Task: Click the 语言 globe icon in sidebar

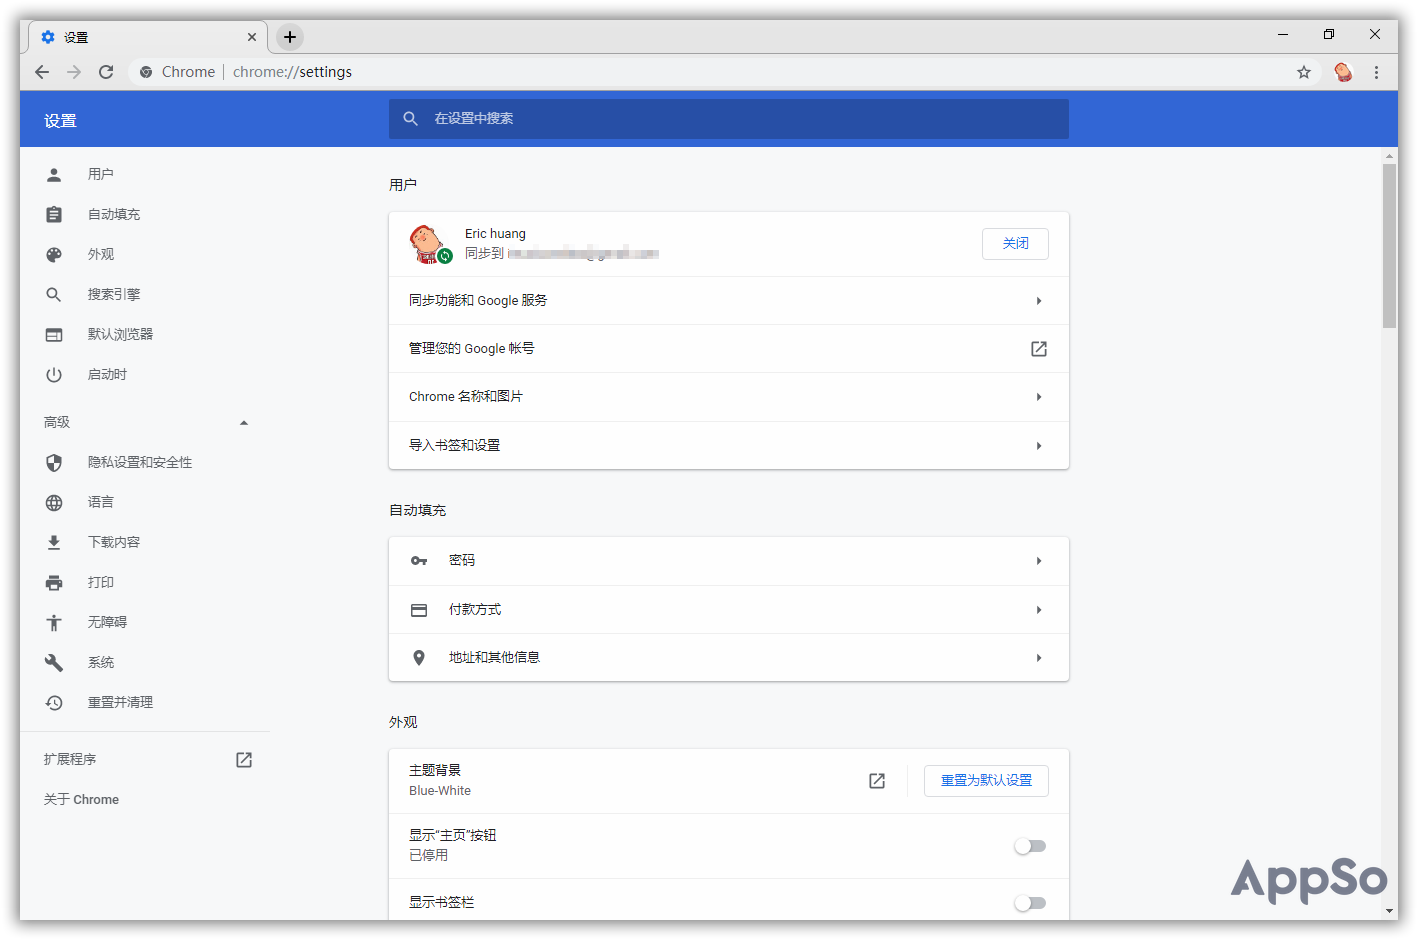Action: [x=54, y=503]
